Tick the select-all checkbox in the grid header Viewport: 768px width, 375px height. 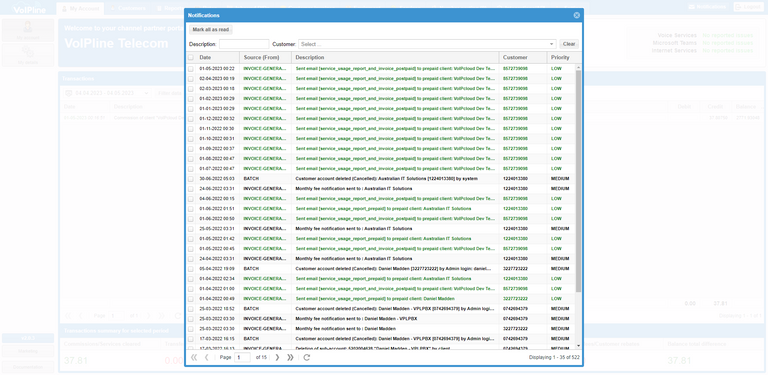tap(191, 57)
